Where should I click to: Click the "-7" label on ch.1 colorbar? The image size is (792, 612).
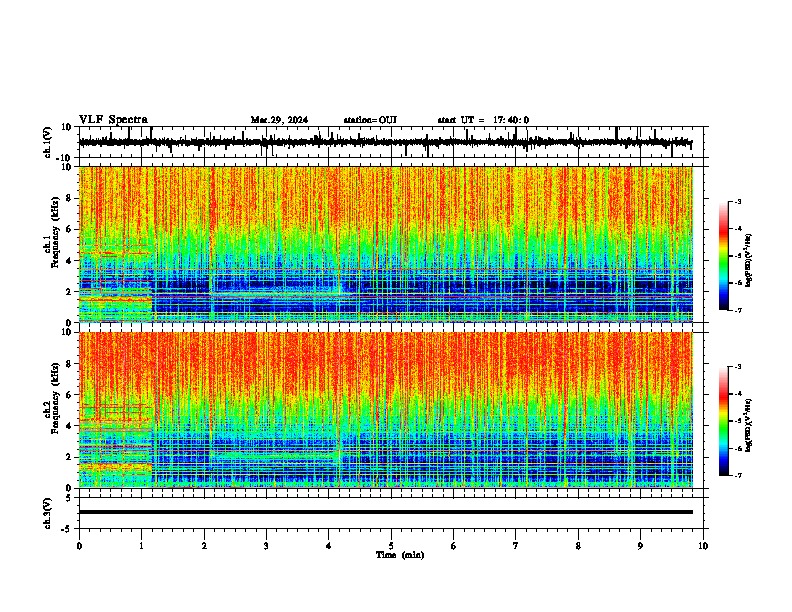(737, 310)
